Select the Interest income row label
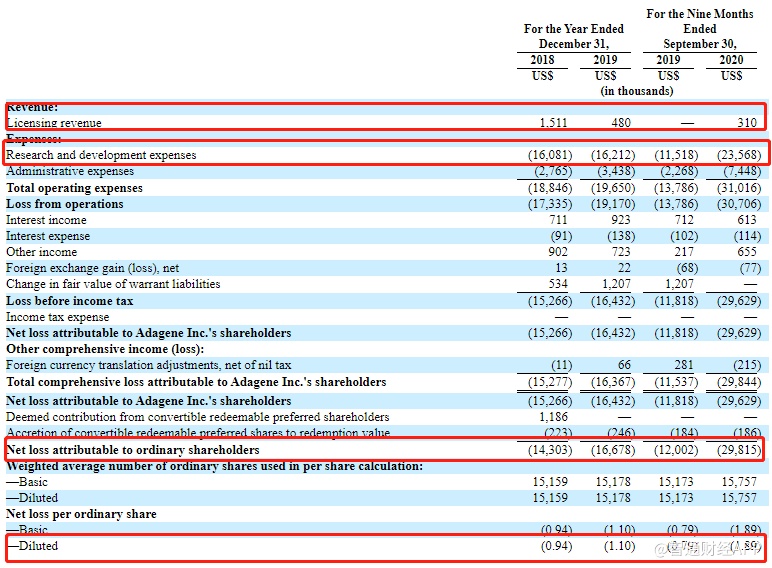The width and height of the screenshot is (772, 568). [46, 220]
